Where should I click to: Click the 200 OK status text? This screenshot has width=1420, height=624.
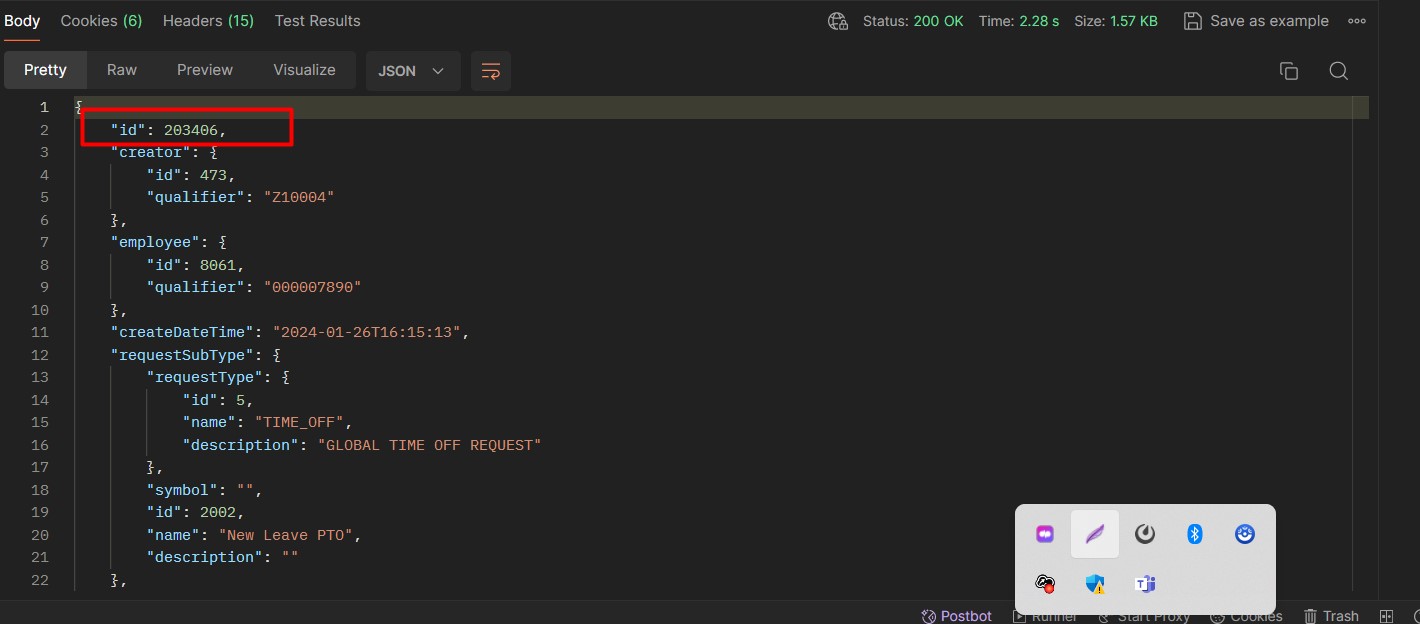coord(938,21)
